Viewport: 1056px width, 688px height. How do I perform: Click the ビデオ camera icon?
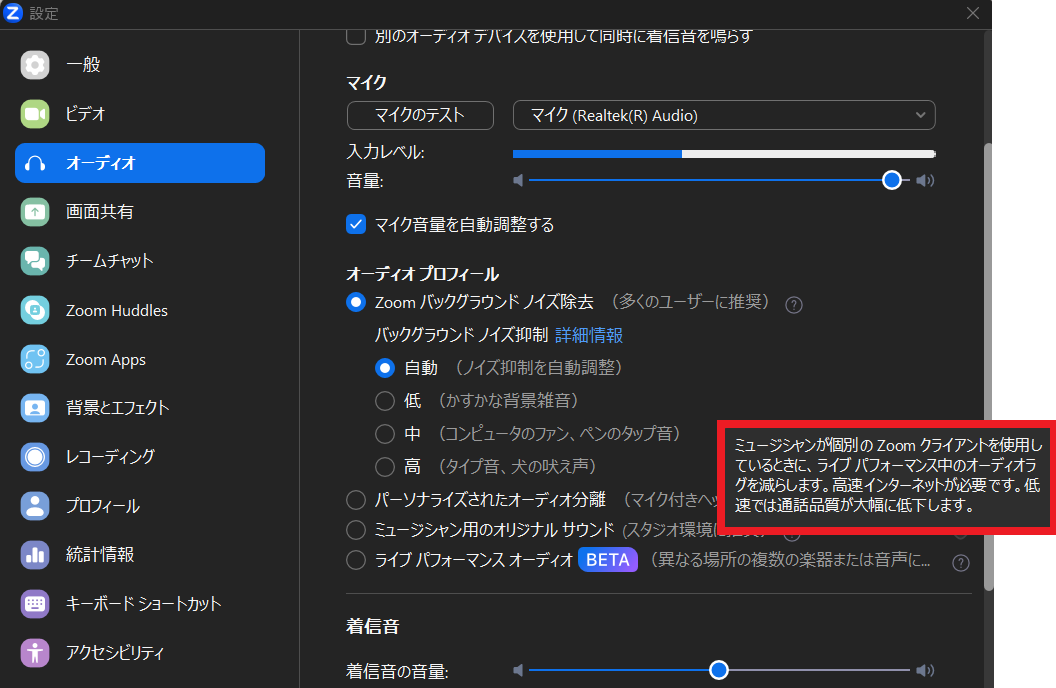pyautogui.click(x=35, y=114)
